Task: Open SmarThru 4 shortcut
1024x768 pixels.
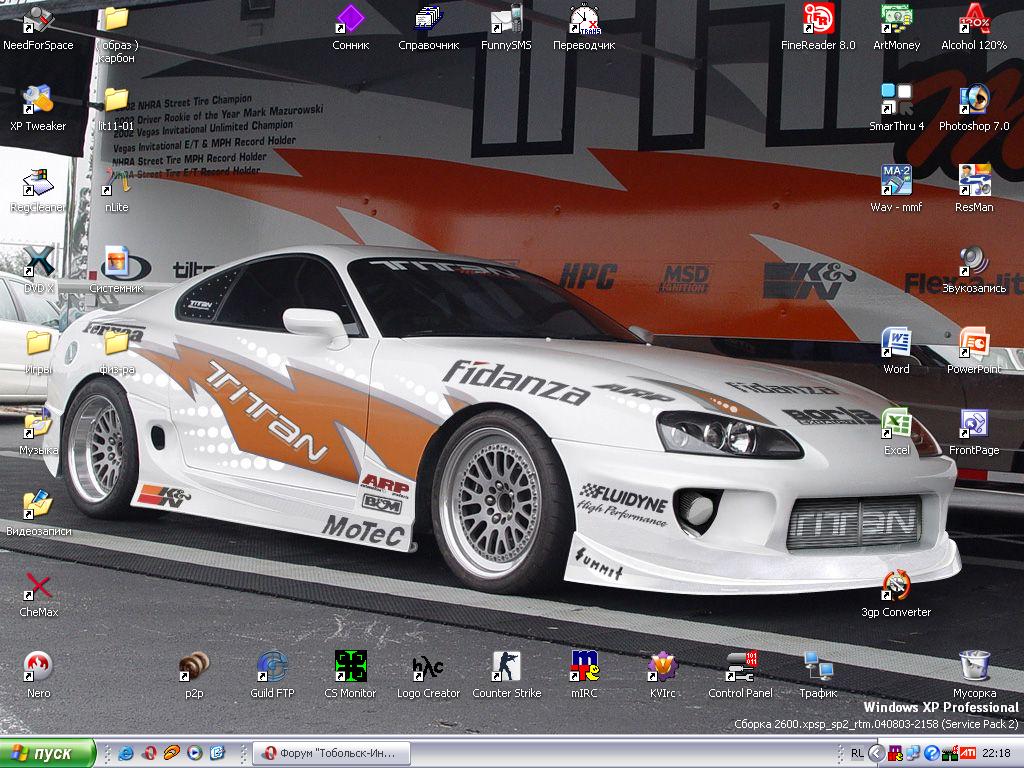Action: click(896, 109)
